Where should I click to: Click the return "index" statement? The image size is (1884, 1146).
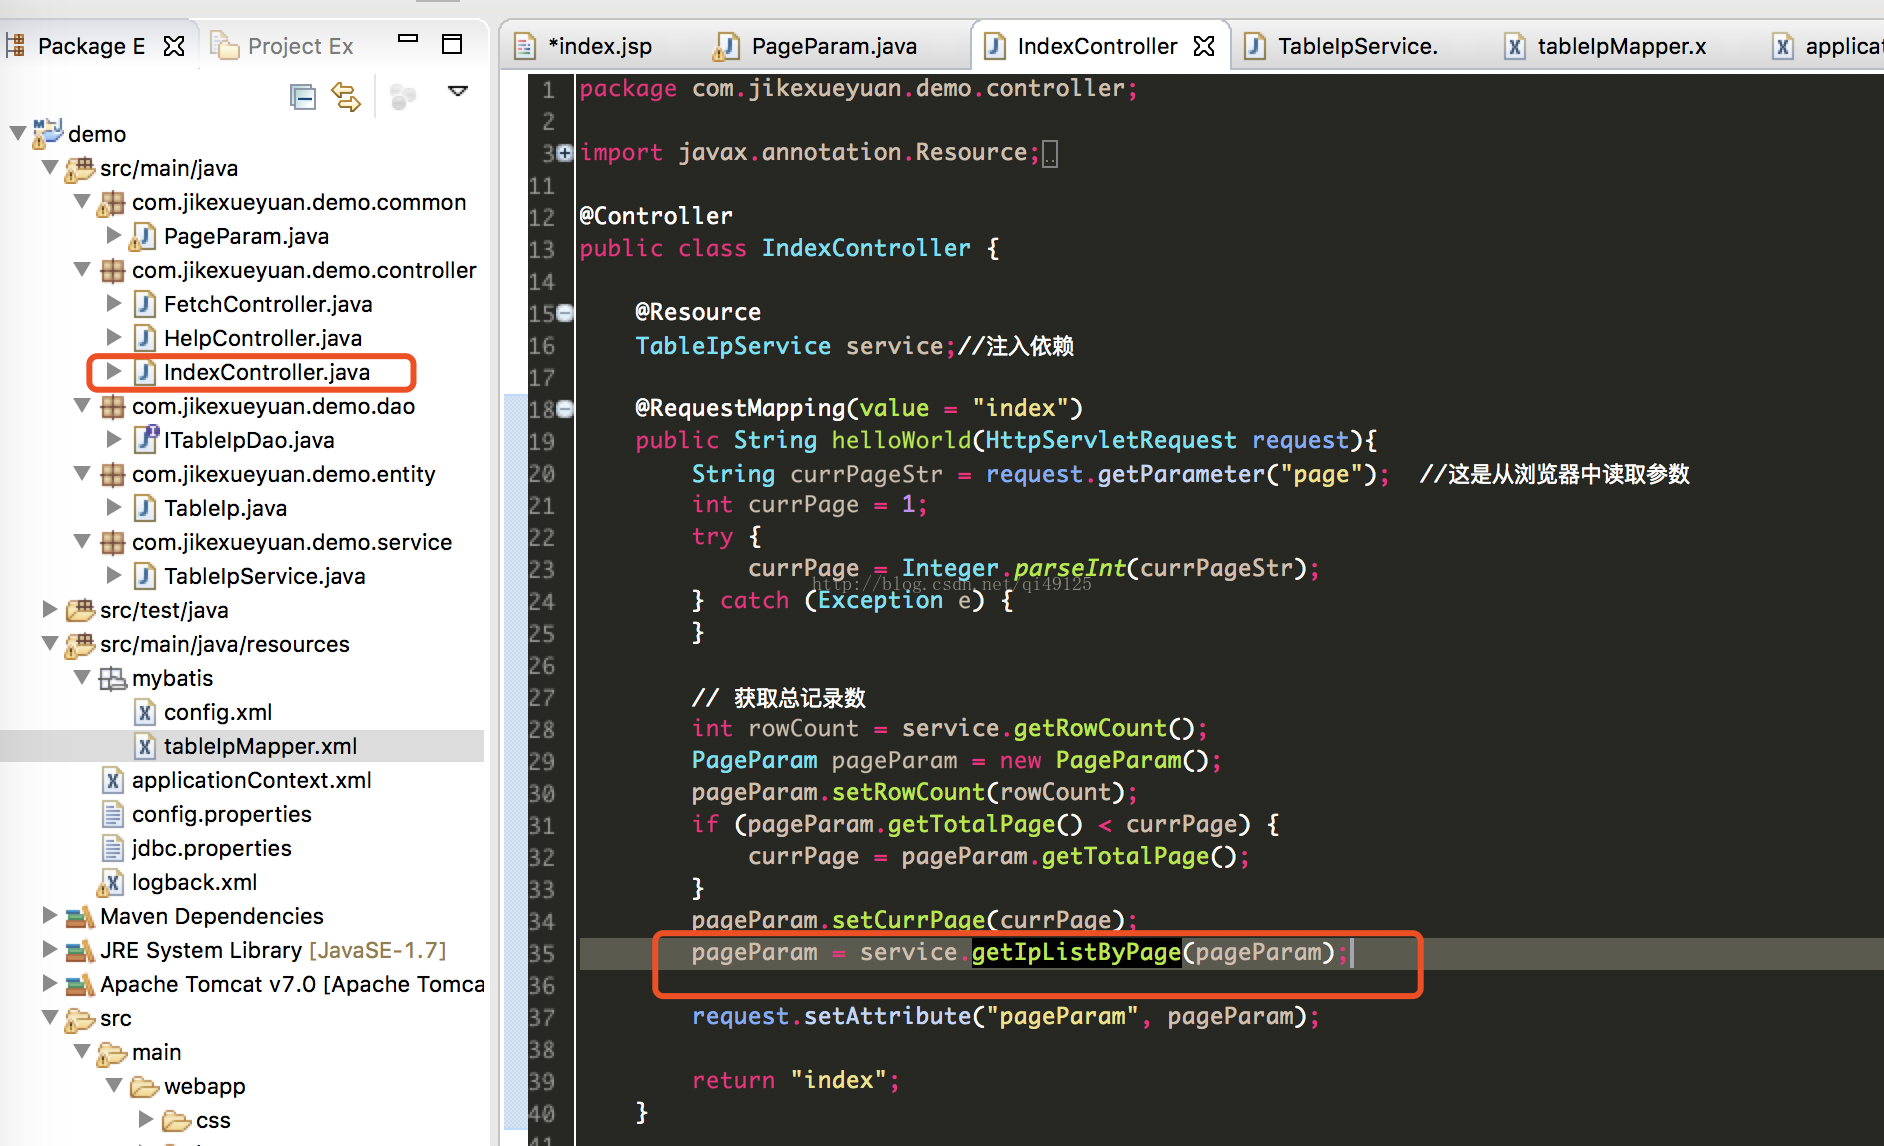click(x=795, y=1080)
